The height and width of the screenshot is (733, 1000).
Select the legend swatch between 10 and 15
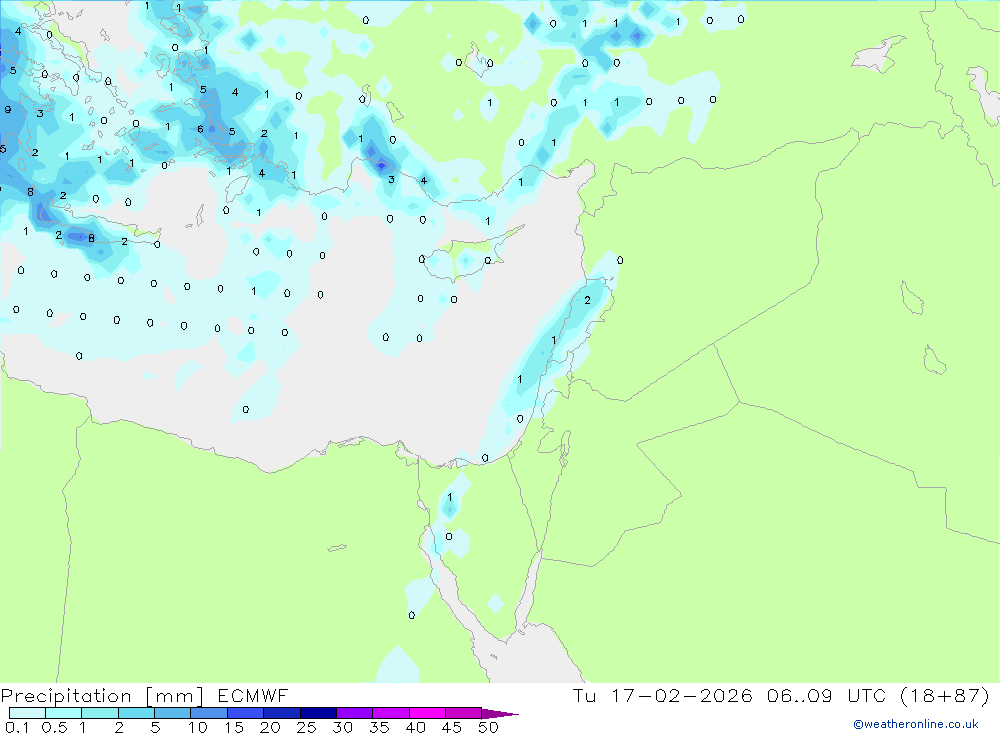(209, 713)
